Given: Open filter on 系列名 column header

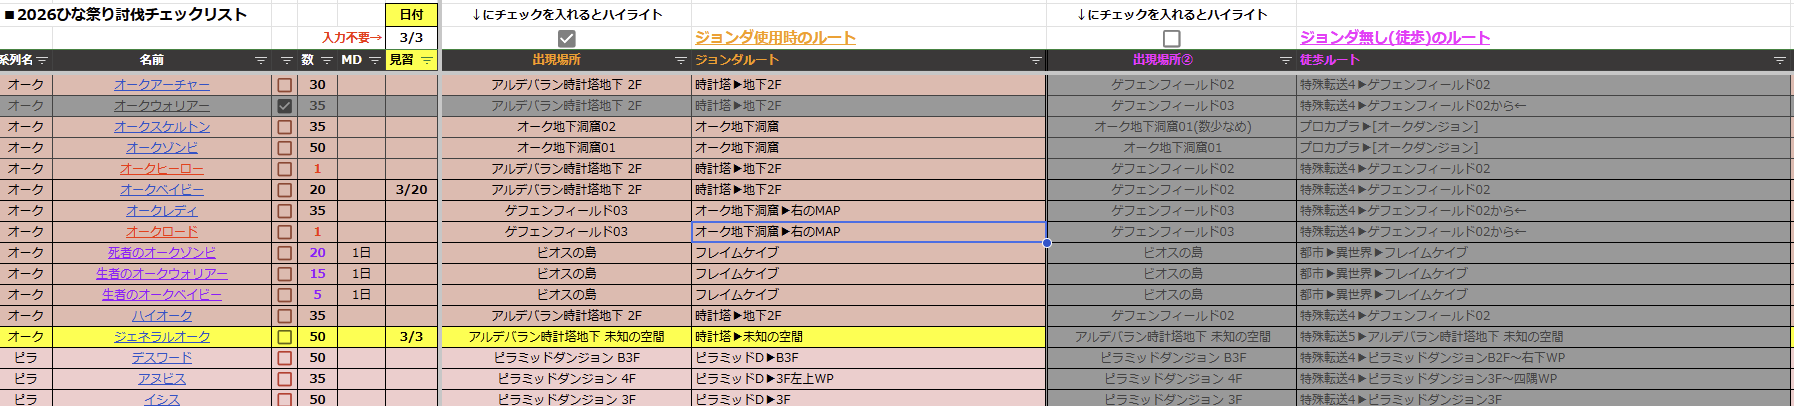Looking at the screenshot, I should pos(42,61).
